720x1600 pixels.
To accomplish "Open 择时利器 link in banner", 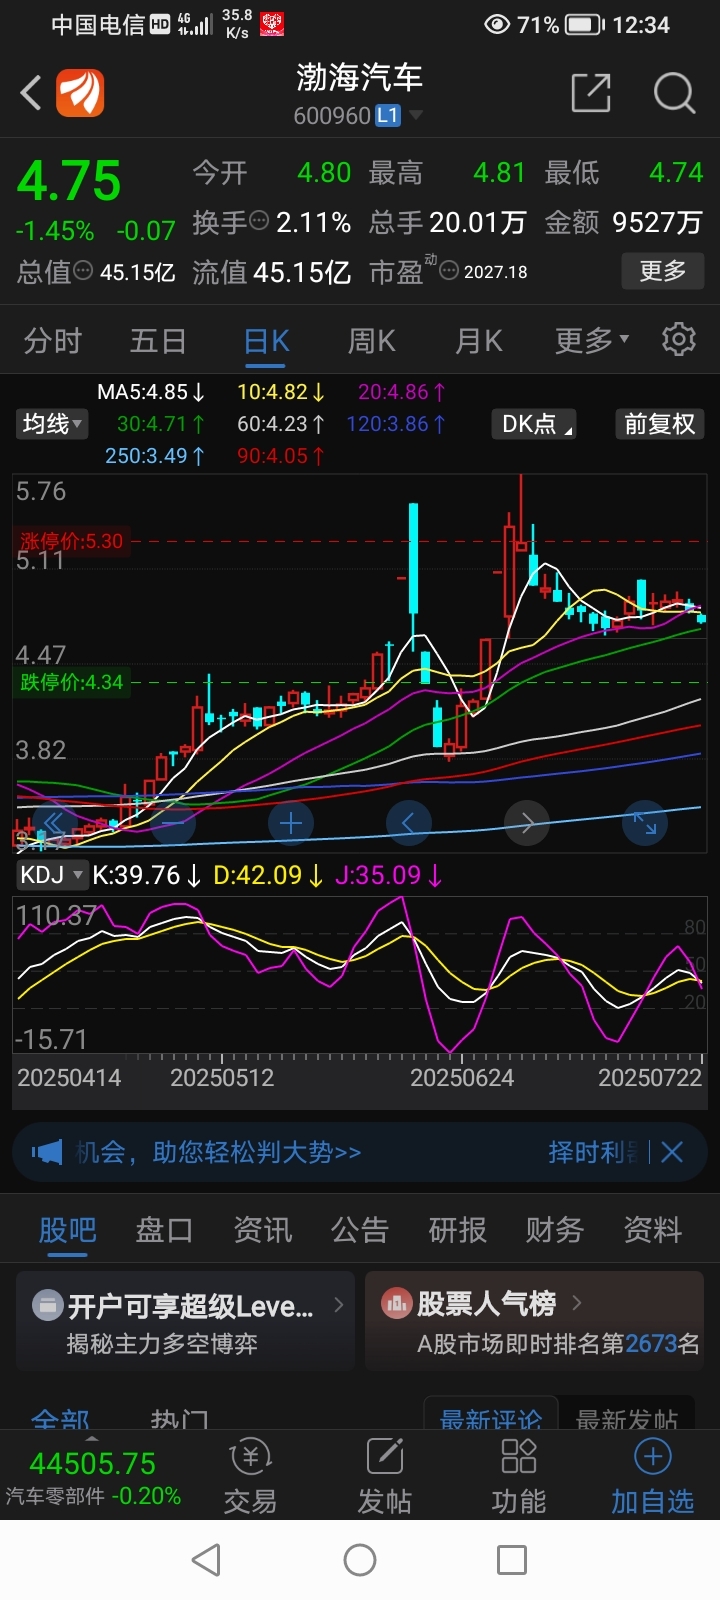I will point(593,1152).
